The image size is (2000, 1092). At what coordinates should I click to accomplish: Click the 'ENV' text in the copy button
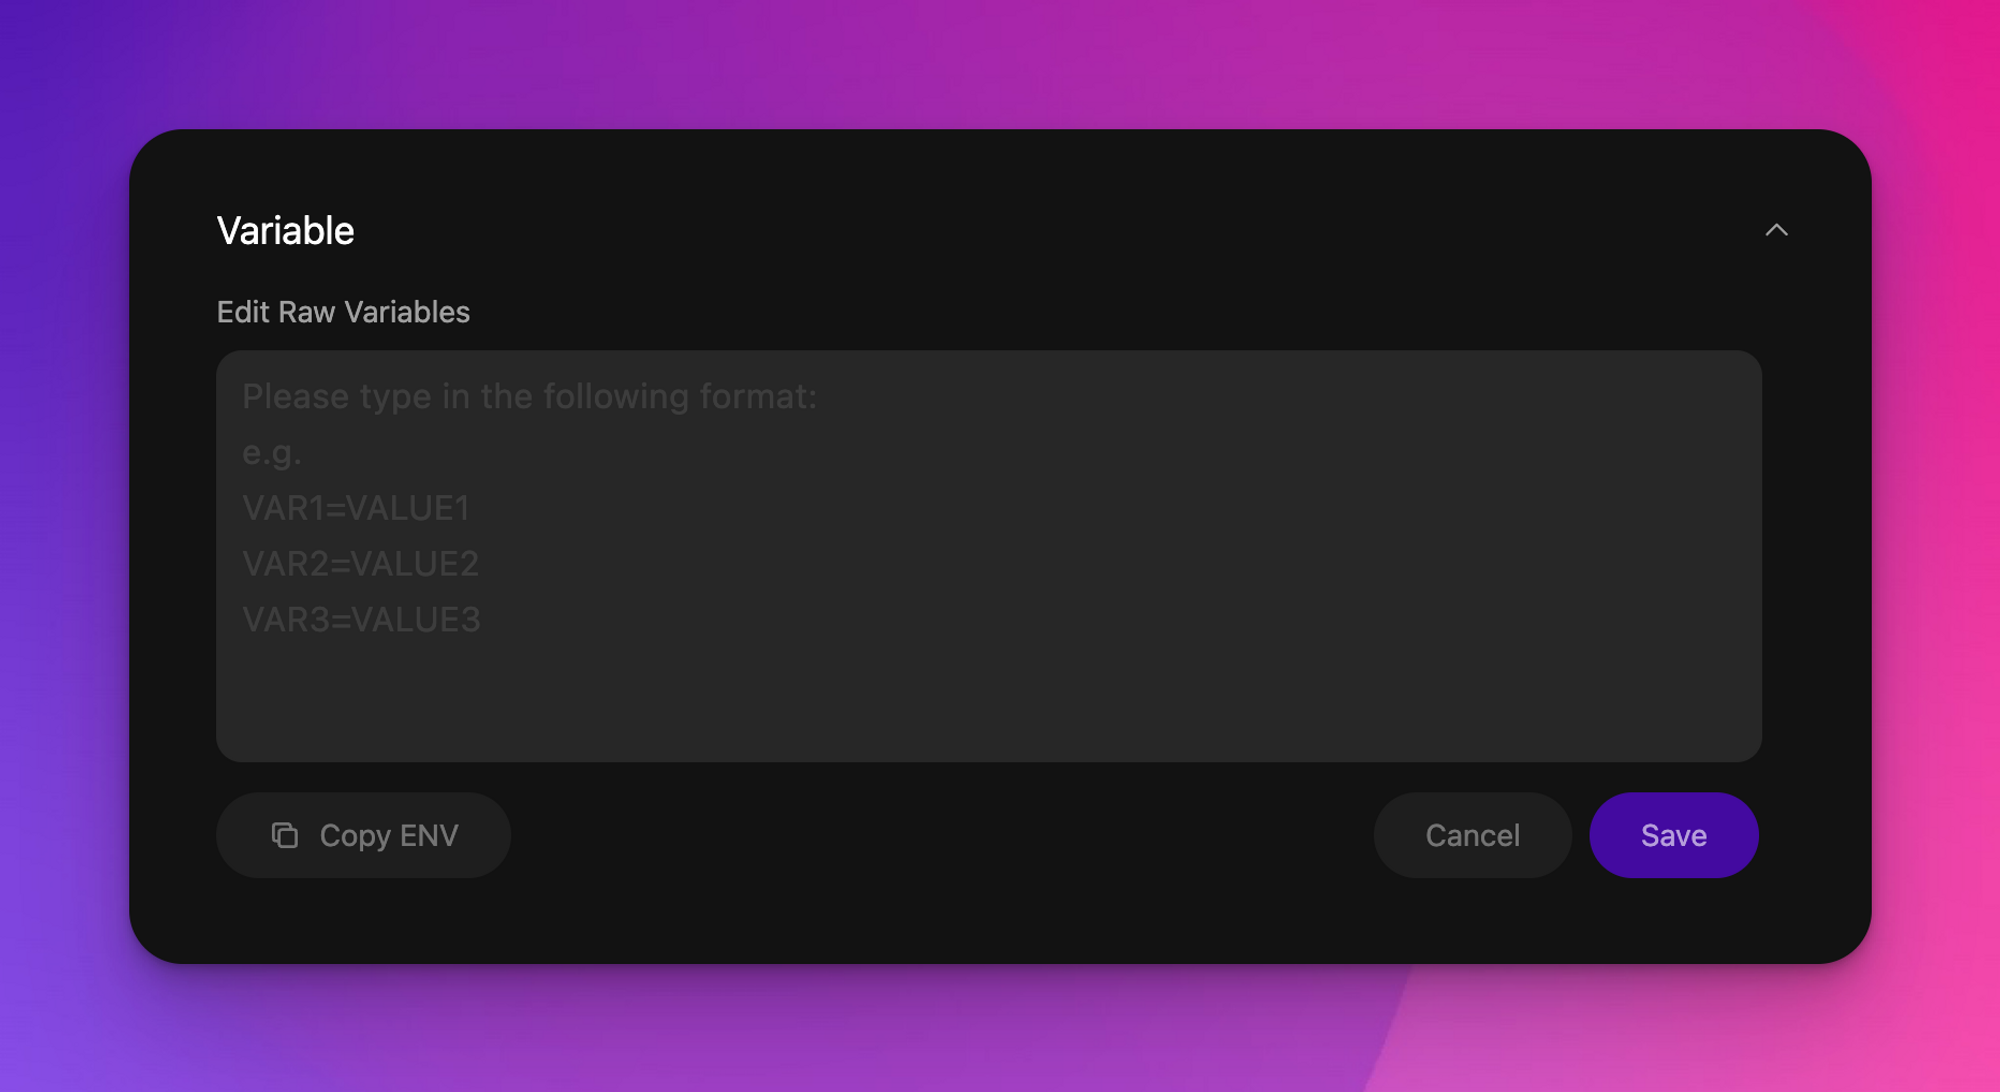429,835
